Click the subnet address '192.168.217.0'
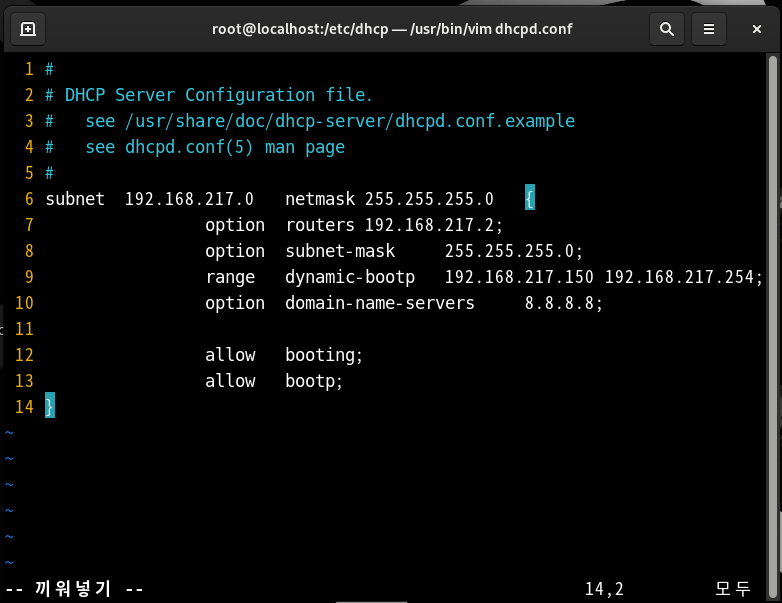The height and width of the screenshot is (603, 782). [x=189, y=199]
